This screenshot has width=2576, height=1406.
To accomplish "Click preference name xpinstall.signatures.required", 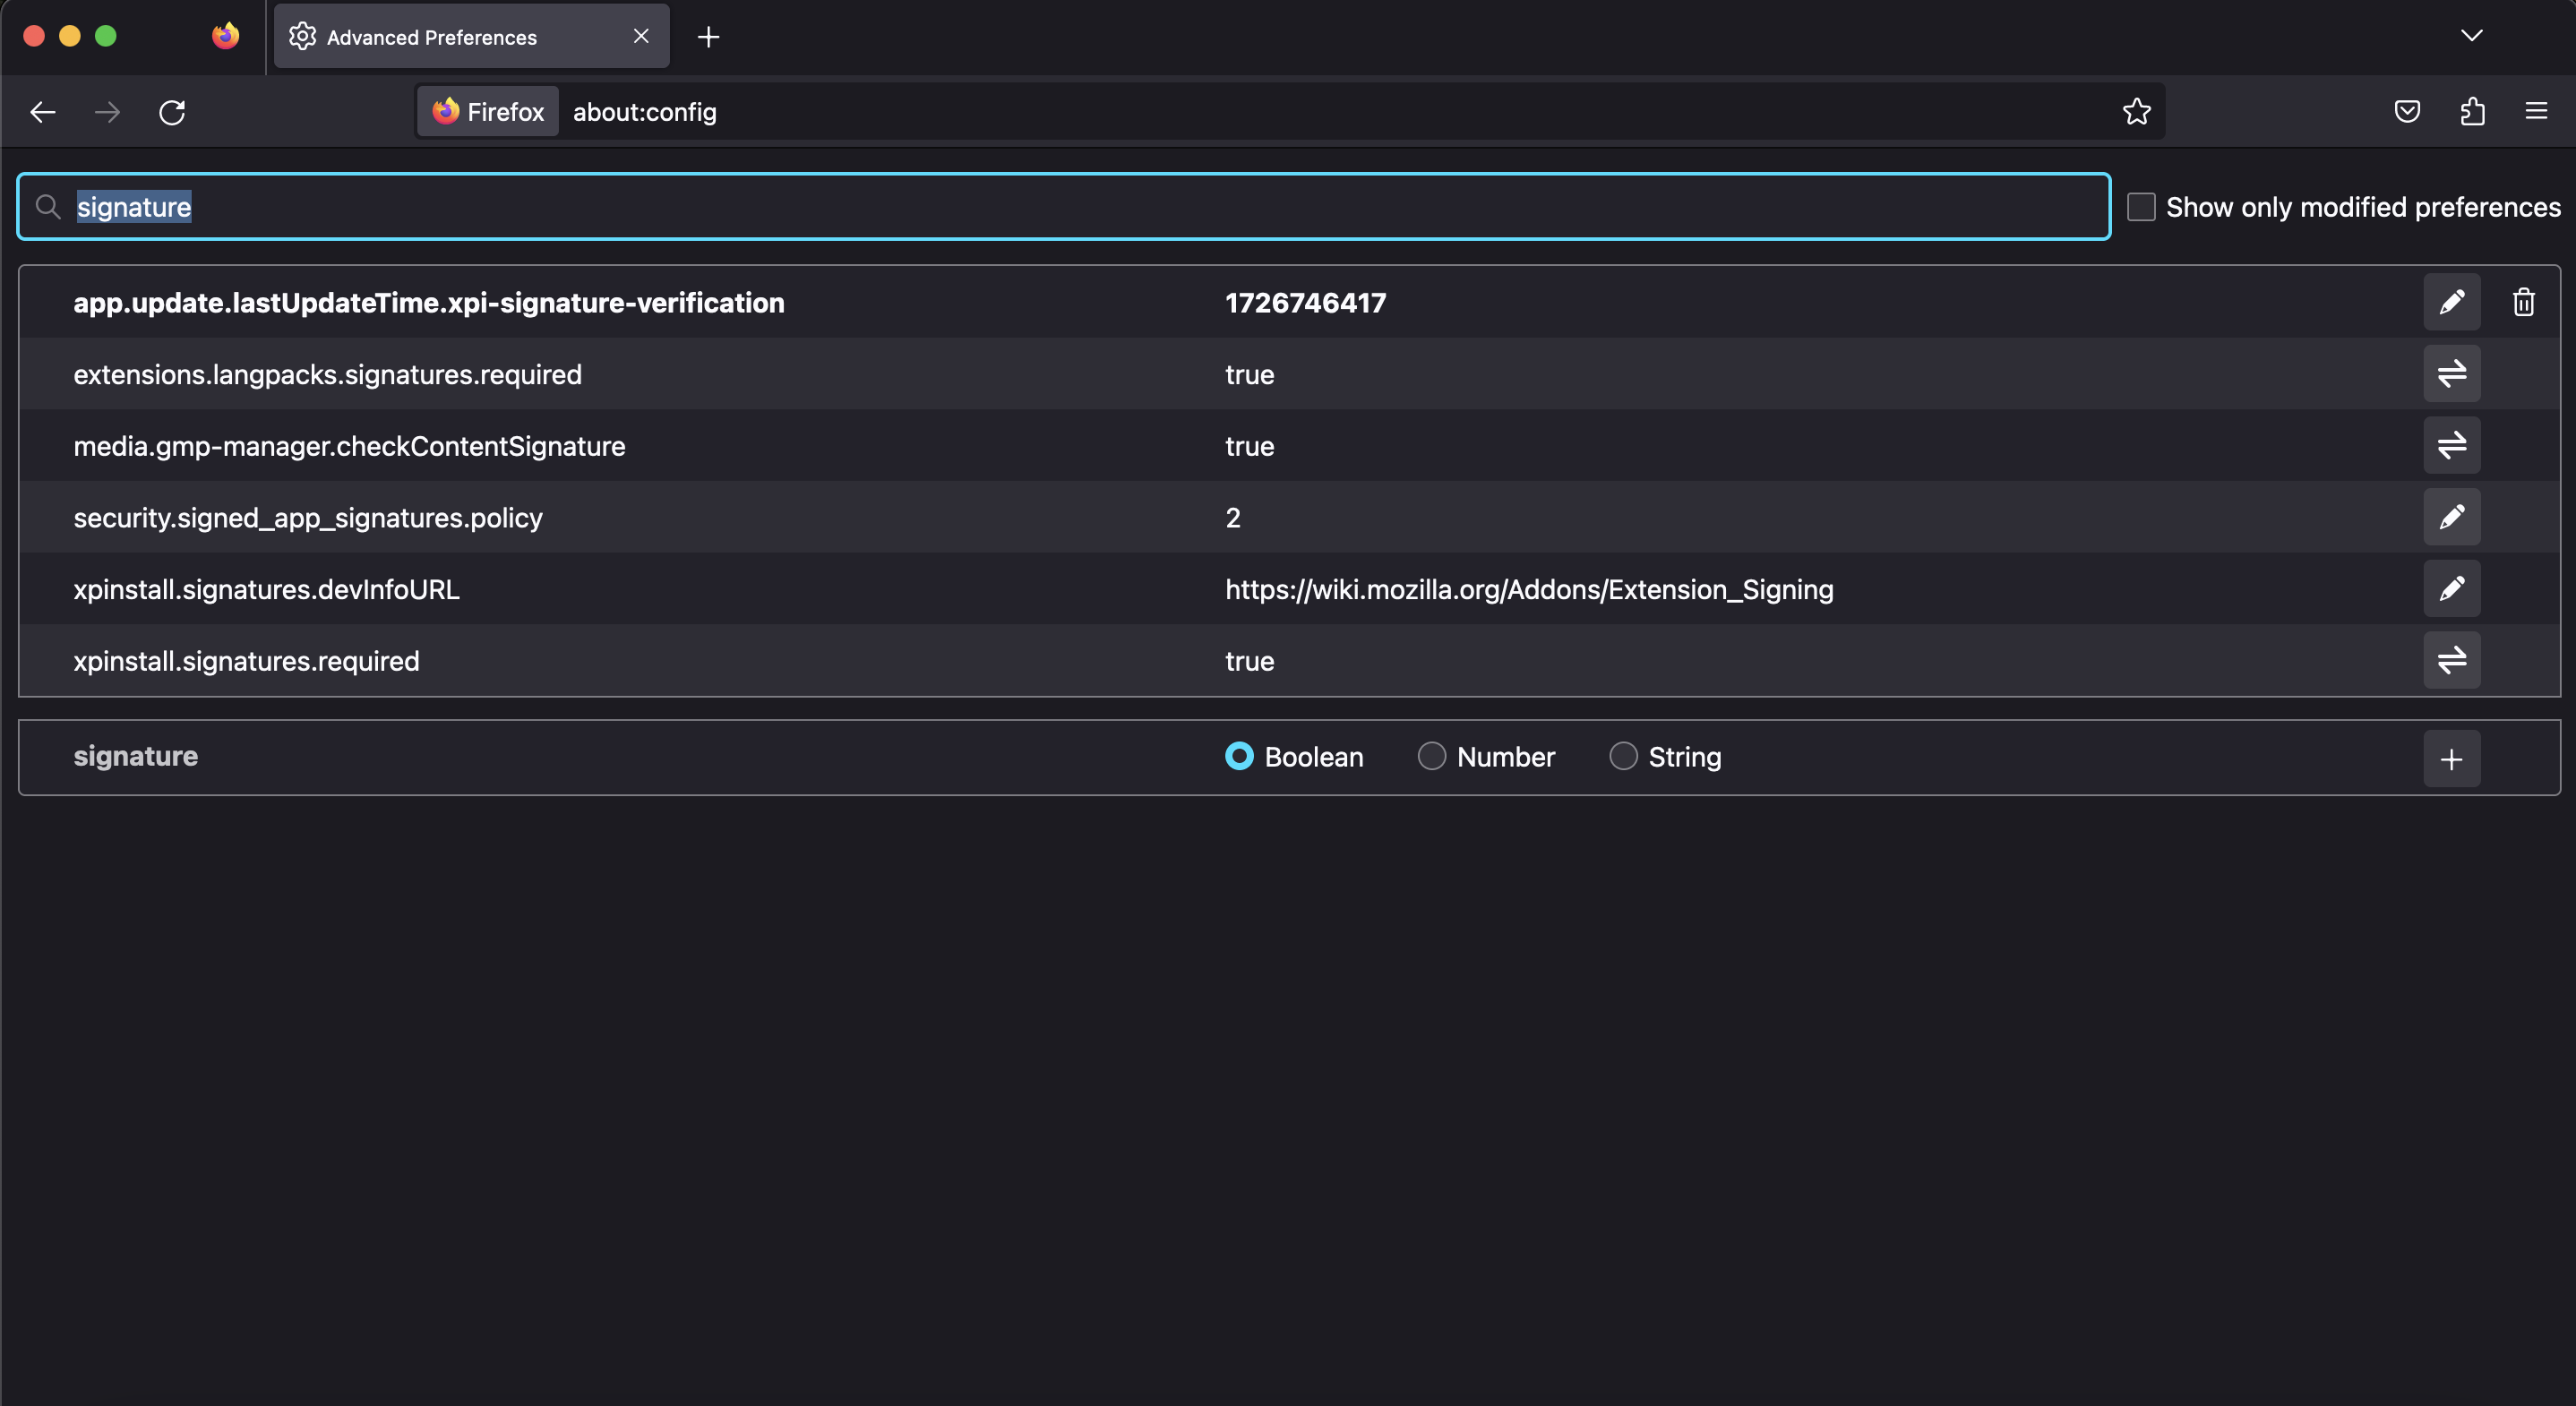I will 246,661.
